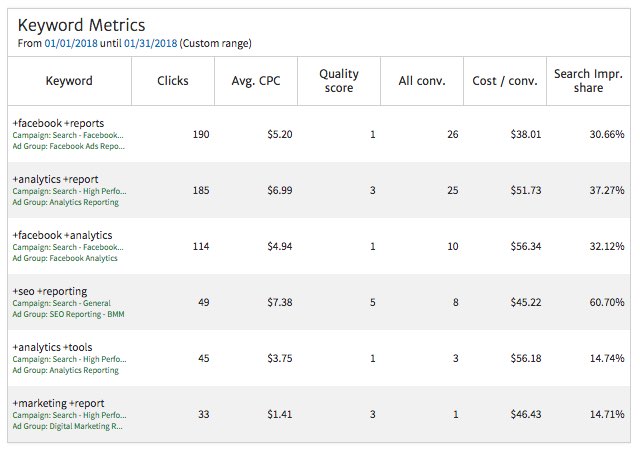Sort by the Keyword column header
Viewport: 640px width, 450px height.
click(x=69, y=81)
